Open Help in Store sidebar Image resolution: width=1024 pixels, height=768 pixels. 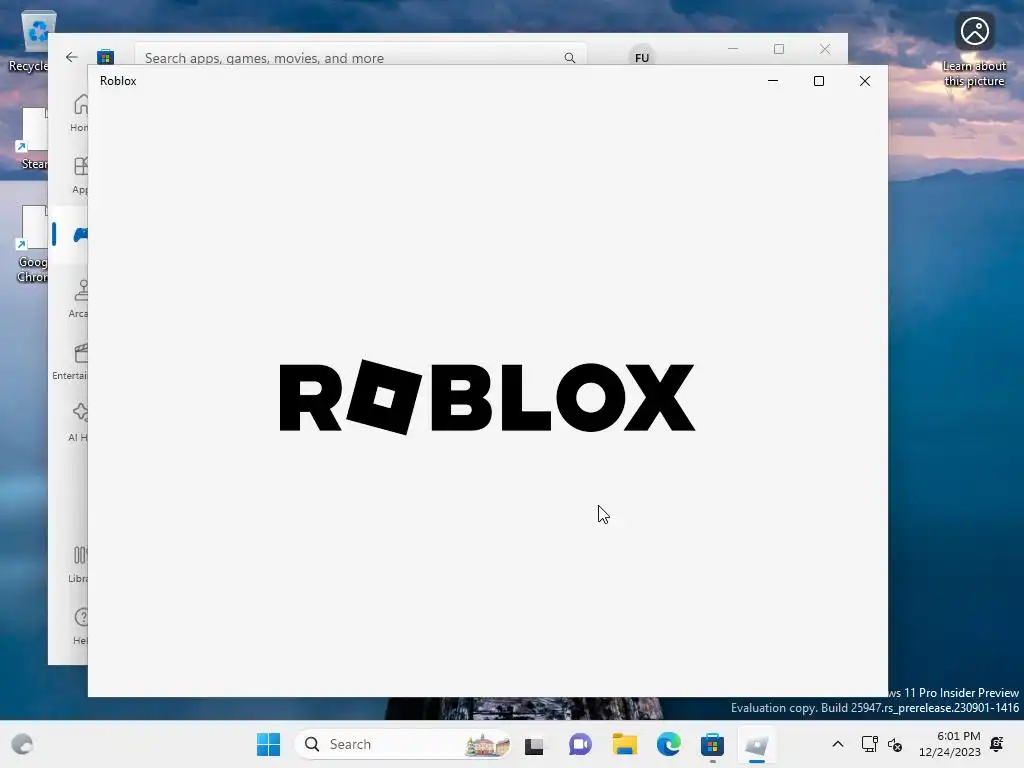coord(80,626)
